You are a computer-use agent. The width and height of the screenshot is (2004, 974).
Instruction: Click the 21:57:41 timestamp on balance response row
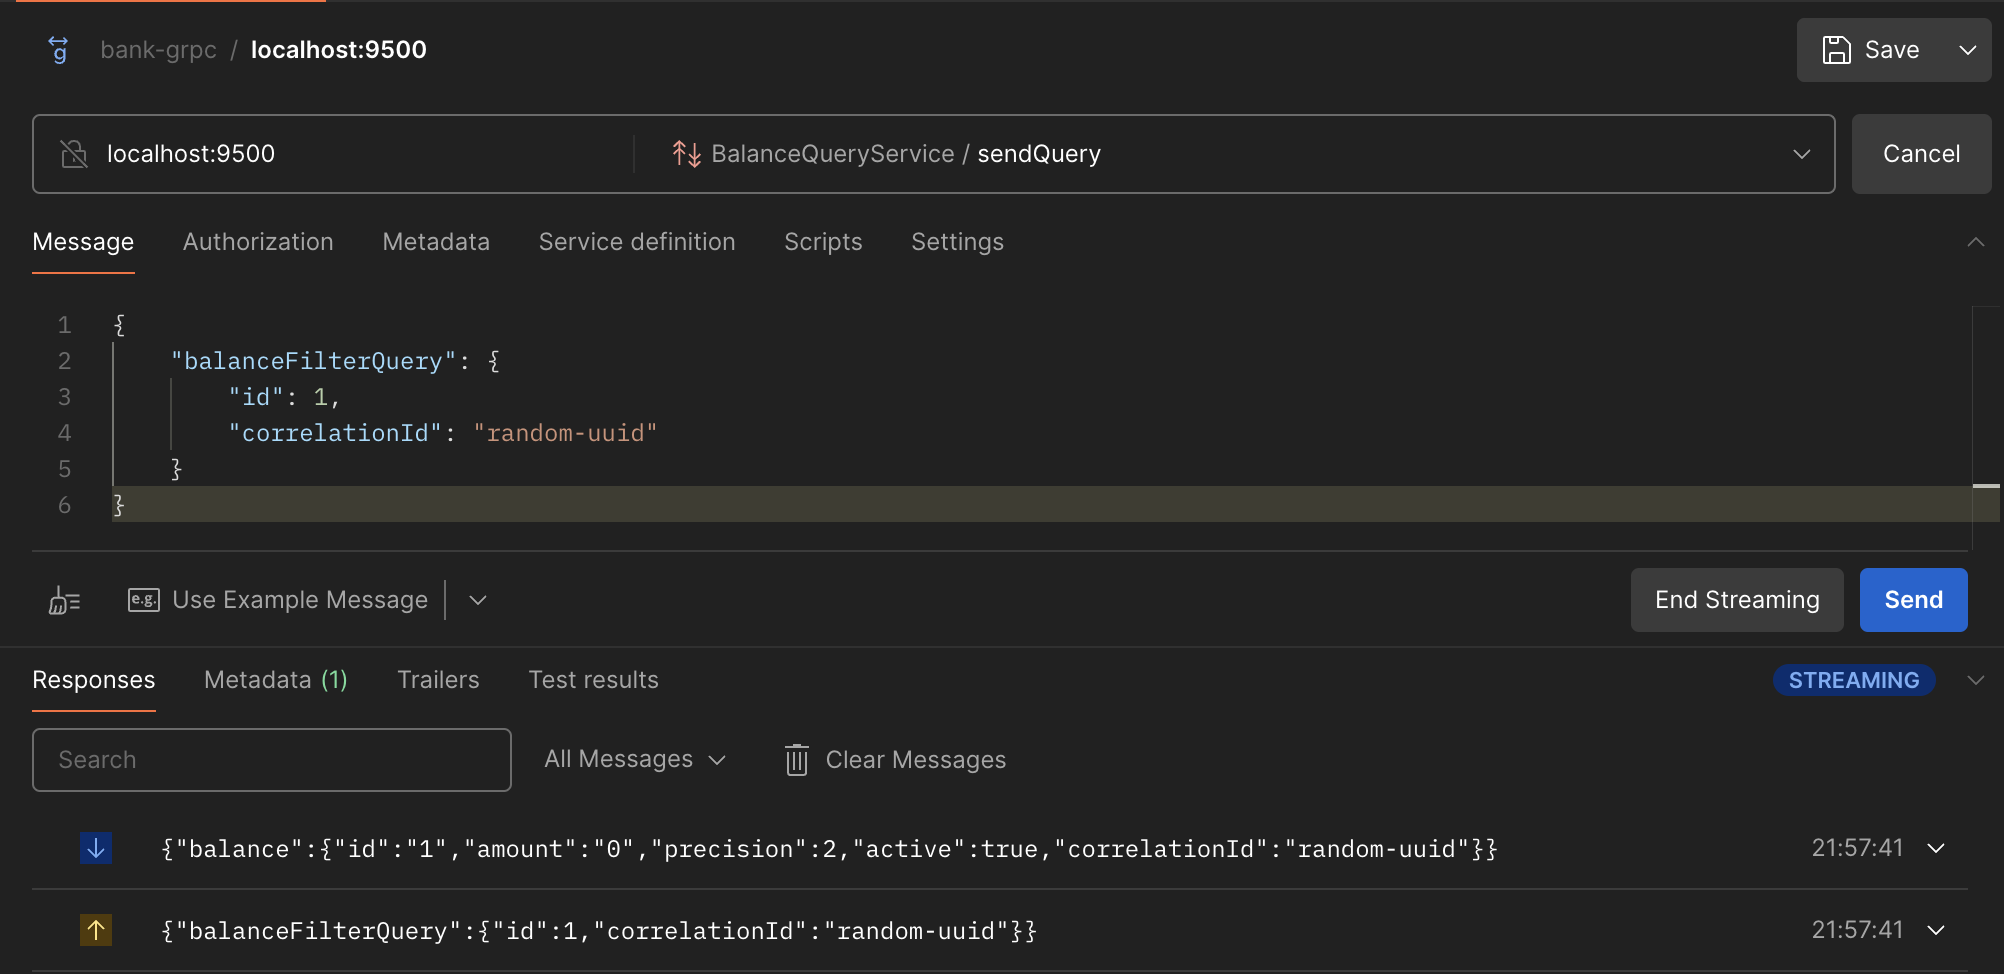click(1857, 848)
